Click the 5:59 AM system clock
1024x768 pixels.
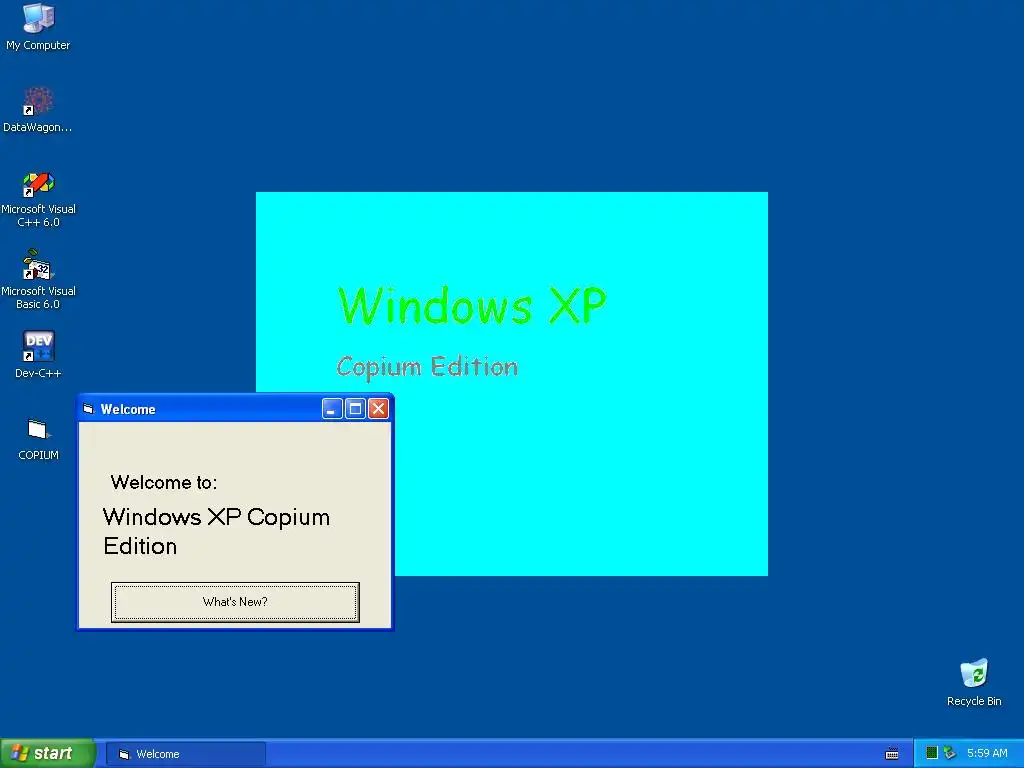tap(987, 753)
